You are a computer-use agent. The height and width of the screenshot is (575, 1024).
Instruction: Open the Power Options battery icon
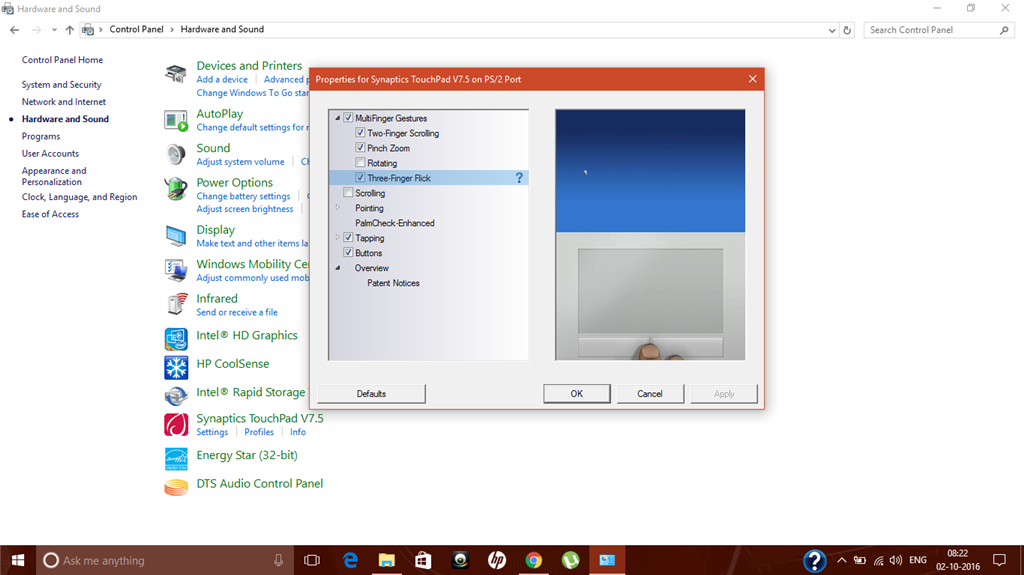176,189
